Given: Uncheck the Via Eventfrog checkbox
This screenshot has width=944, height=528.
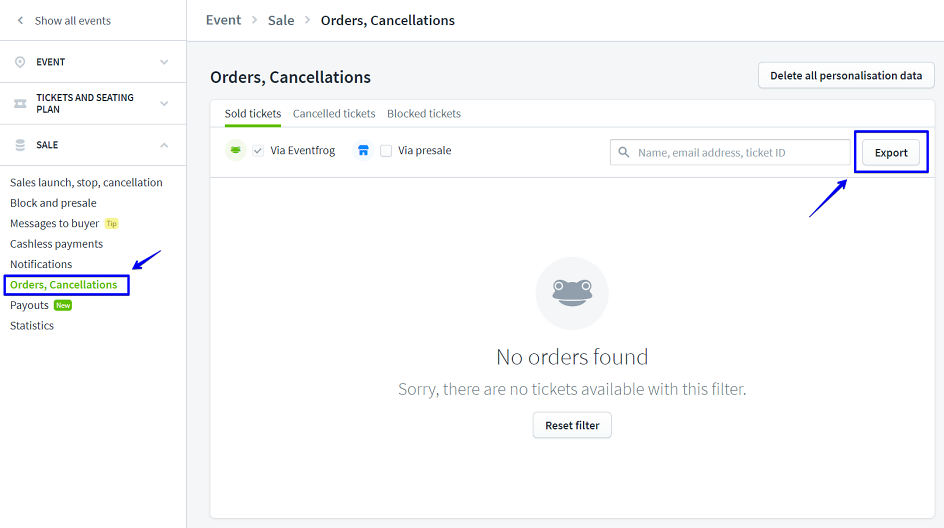Looking at the screenshot, I should (x=258, y=151).
